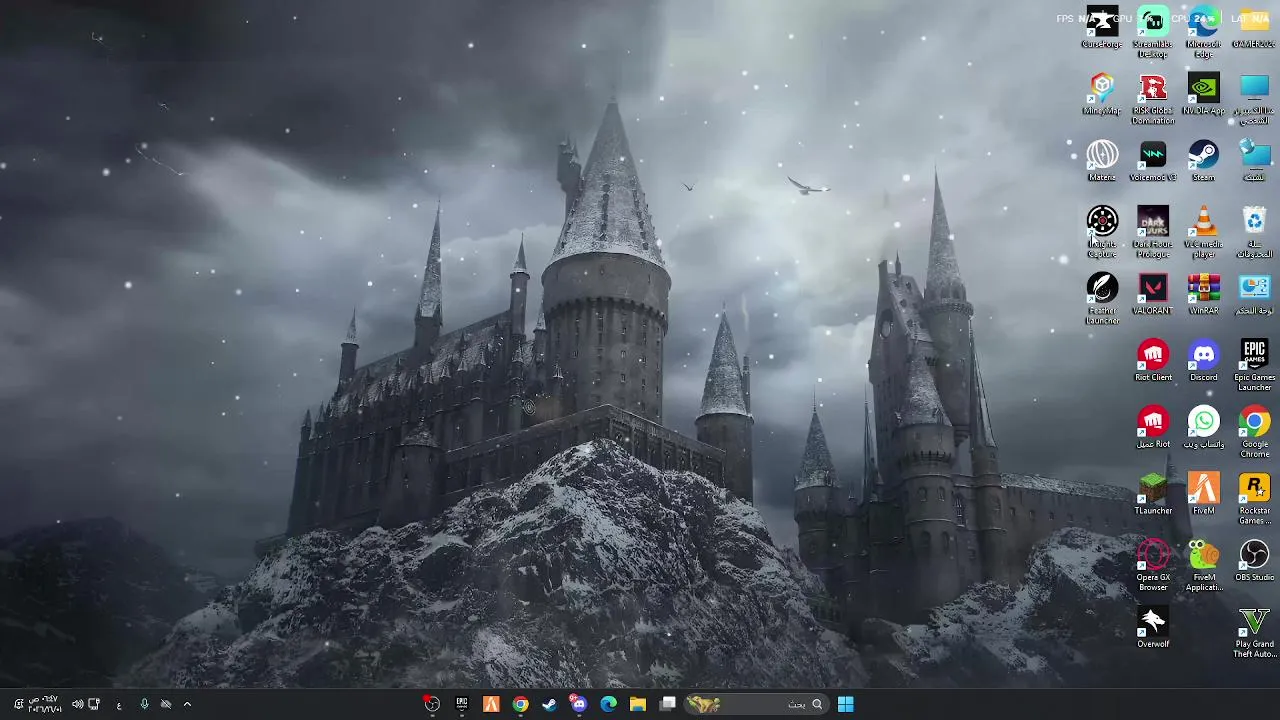This screenshot has height=720, width=1280.
Task: Open the taskbar clock and date
Action: [44, 704]
